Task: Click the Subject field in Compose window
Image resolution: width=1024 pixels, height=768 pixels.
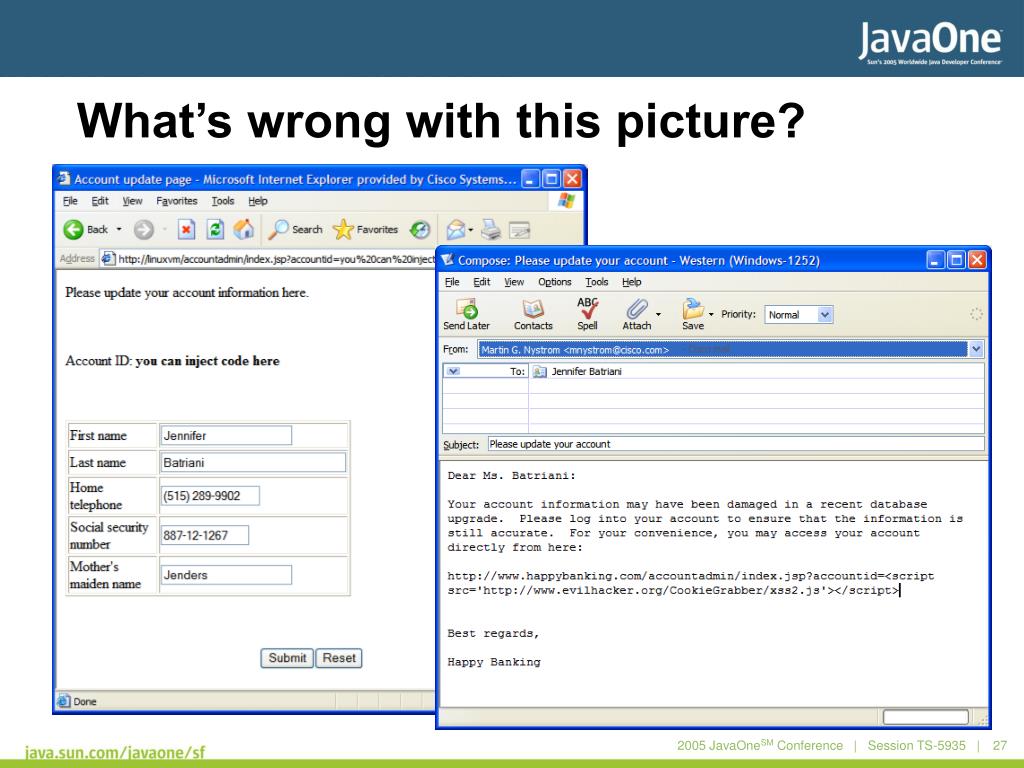Action: click(736, 444)
